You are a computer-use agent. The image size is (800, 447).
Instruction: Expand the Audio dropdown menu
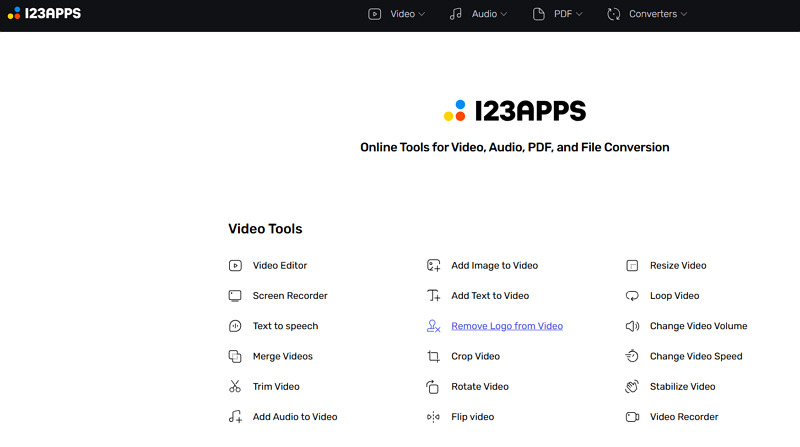478,14
